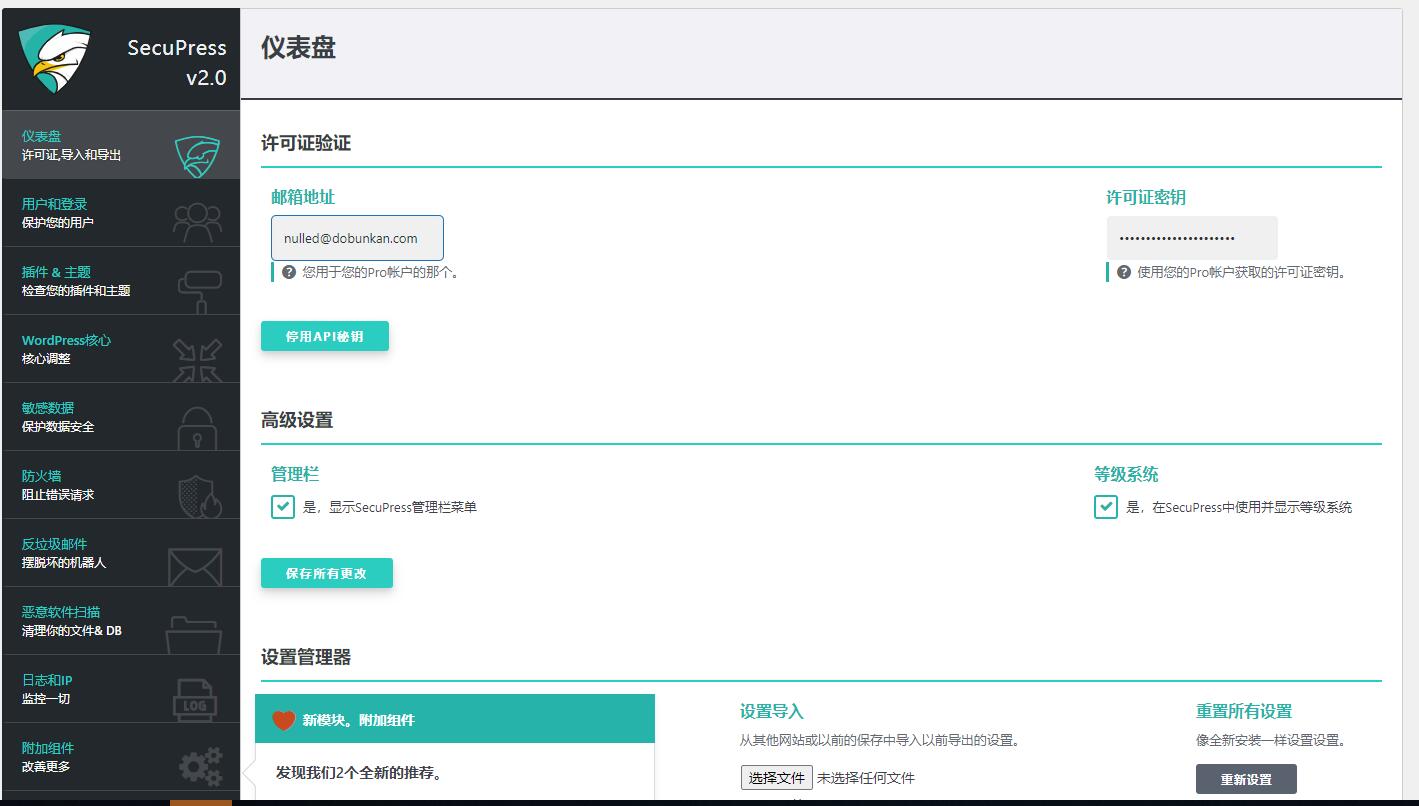Open the WordPress核心 module
1419x806 pixels.
[121, 349]
